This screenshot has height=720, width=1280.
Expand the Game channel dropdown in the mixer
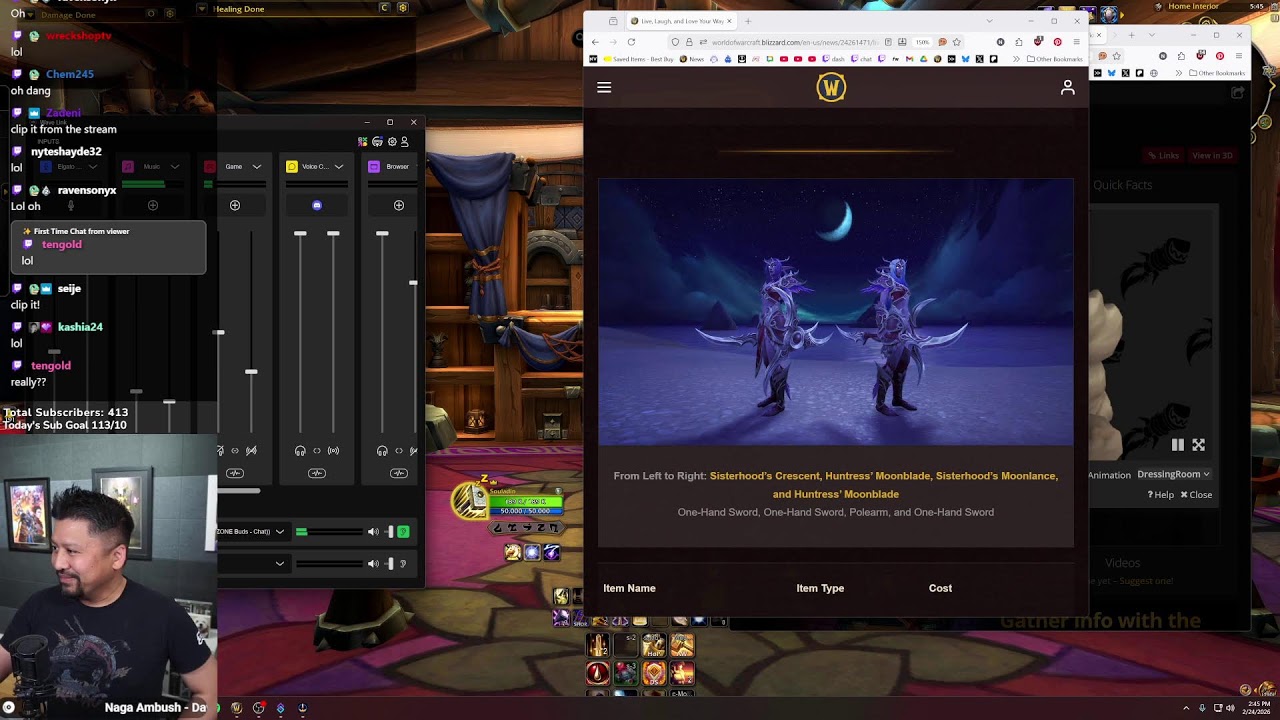click(x=257, y=167)
